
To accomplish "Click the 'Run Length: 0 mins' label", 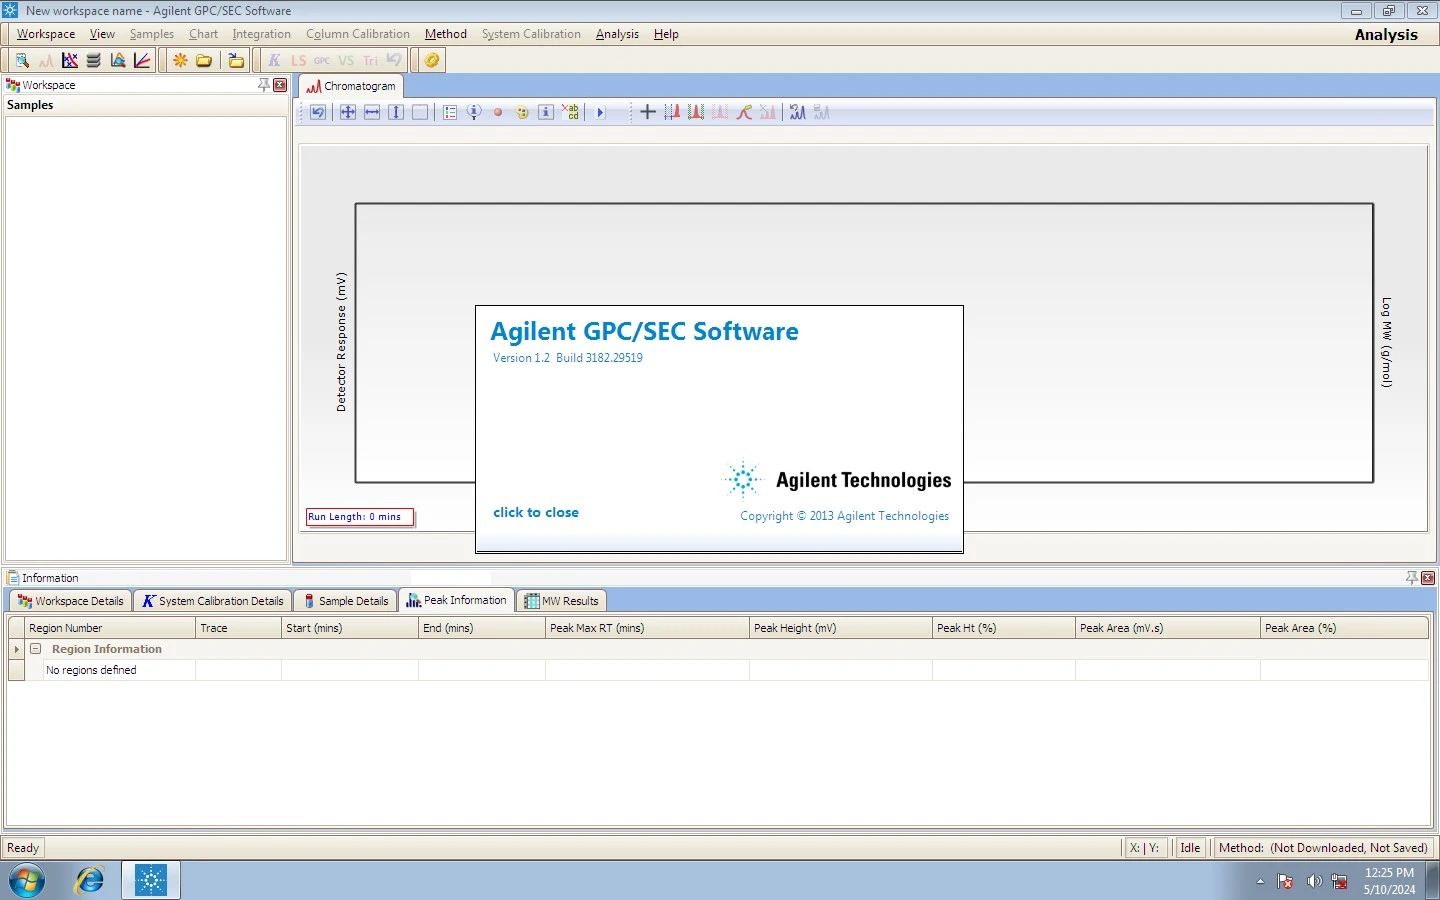I will [360, 517].
